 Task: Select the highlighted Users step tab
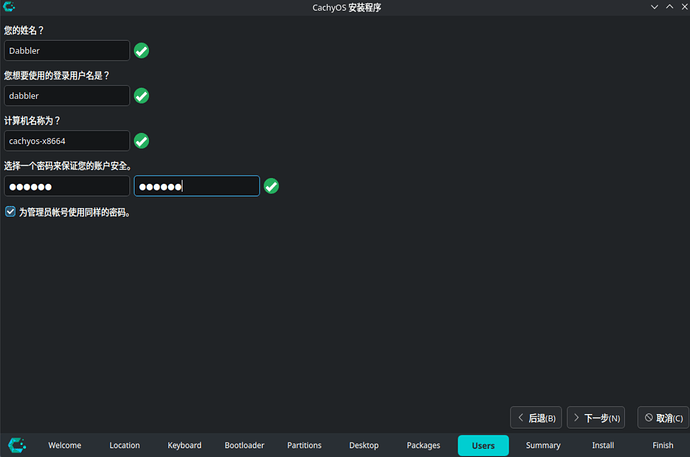coord(483,445)
